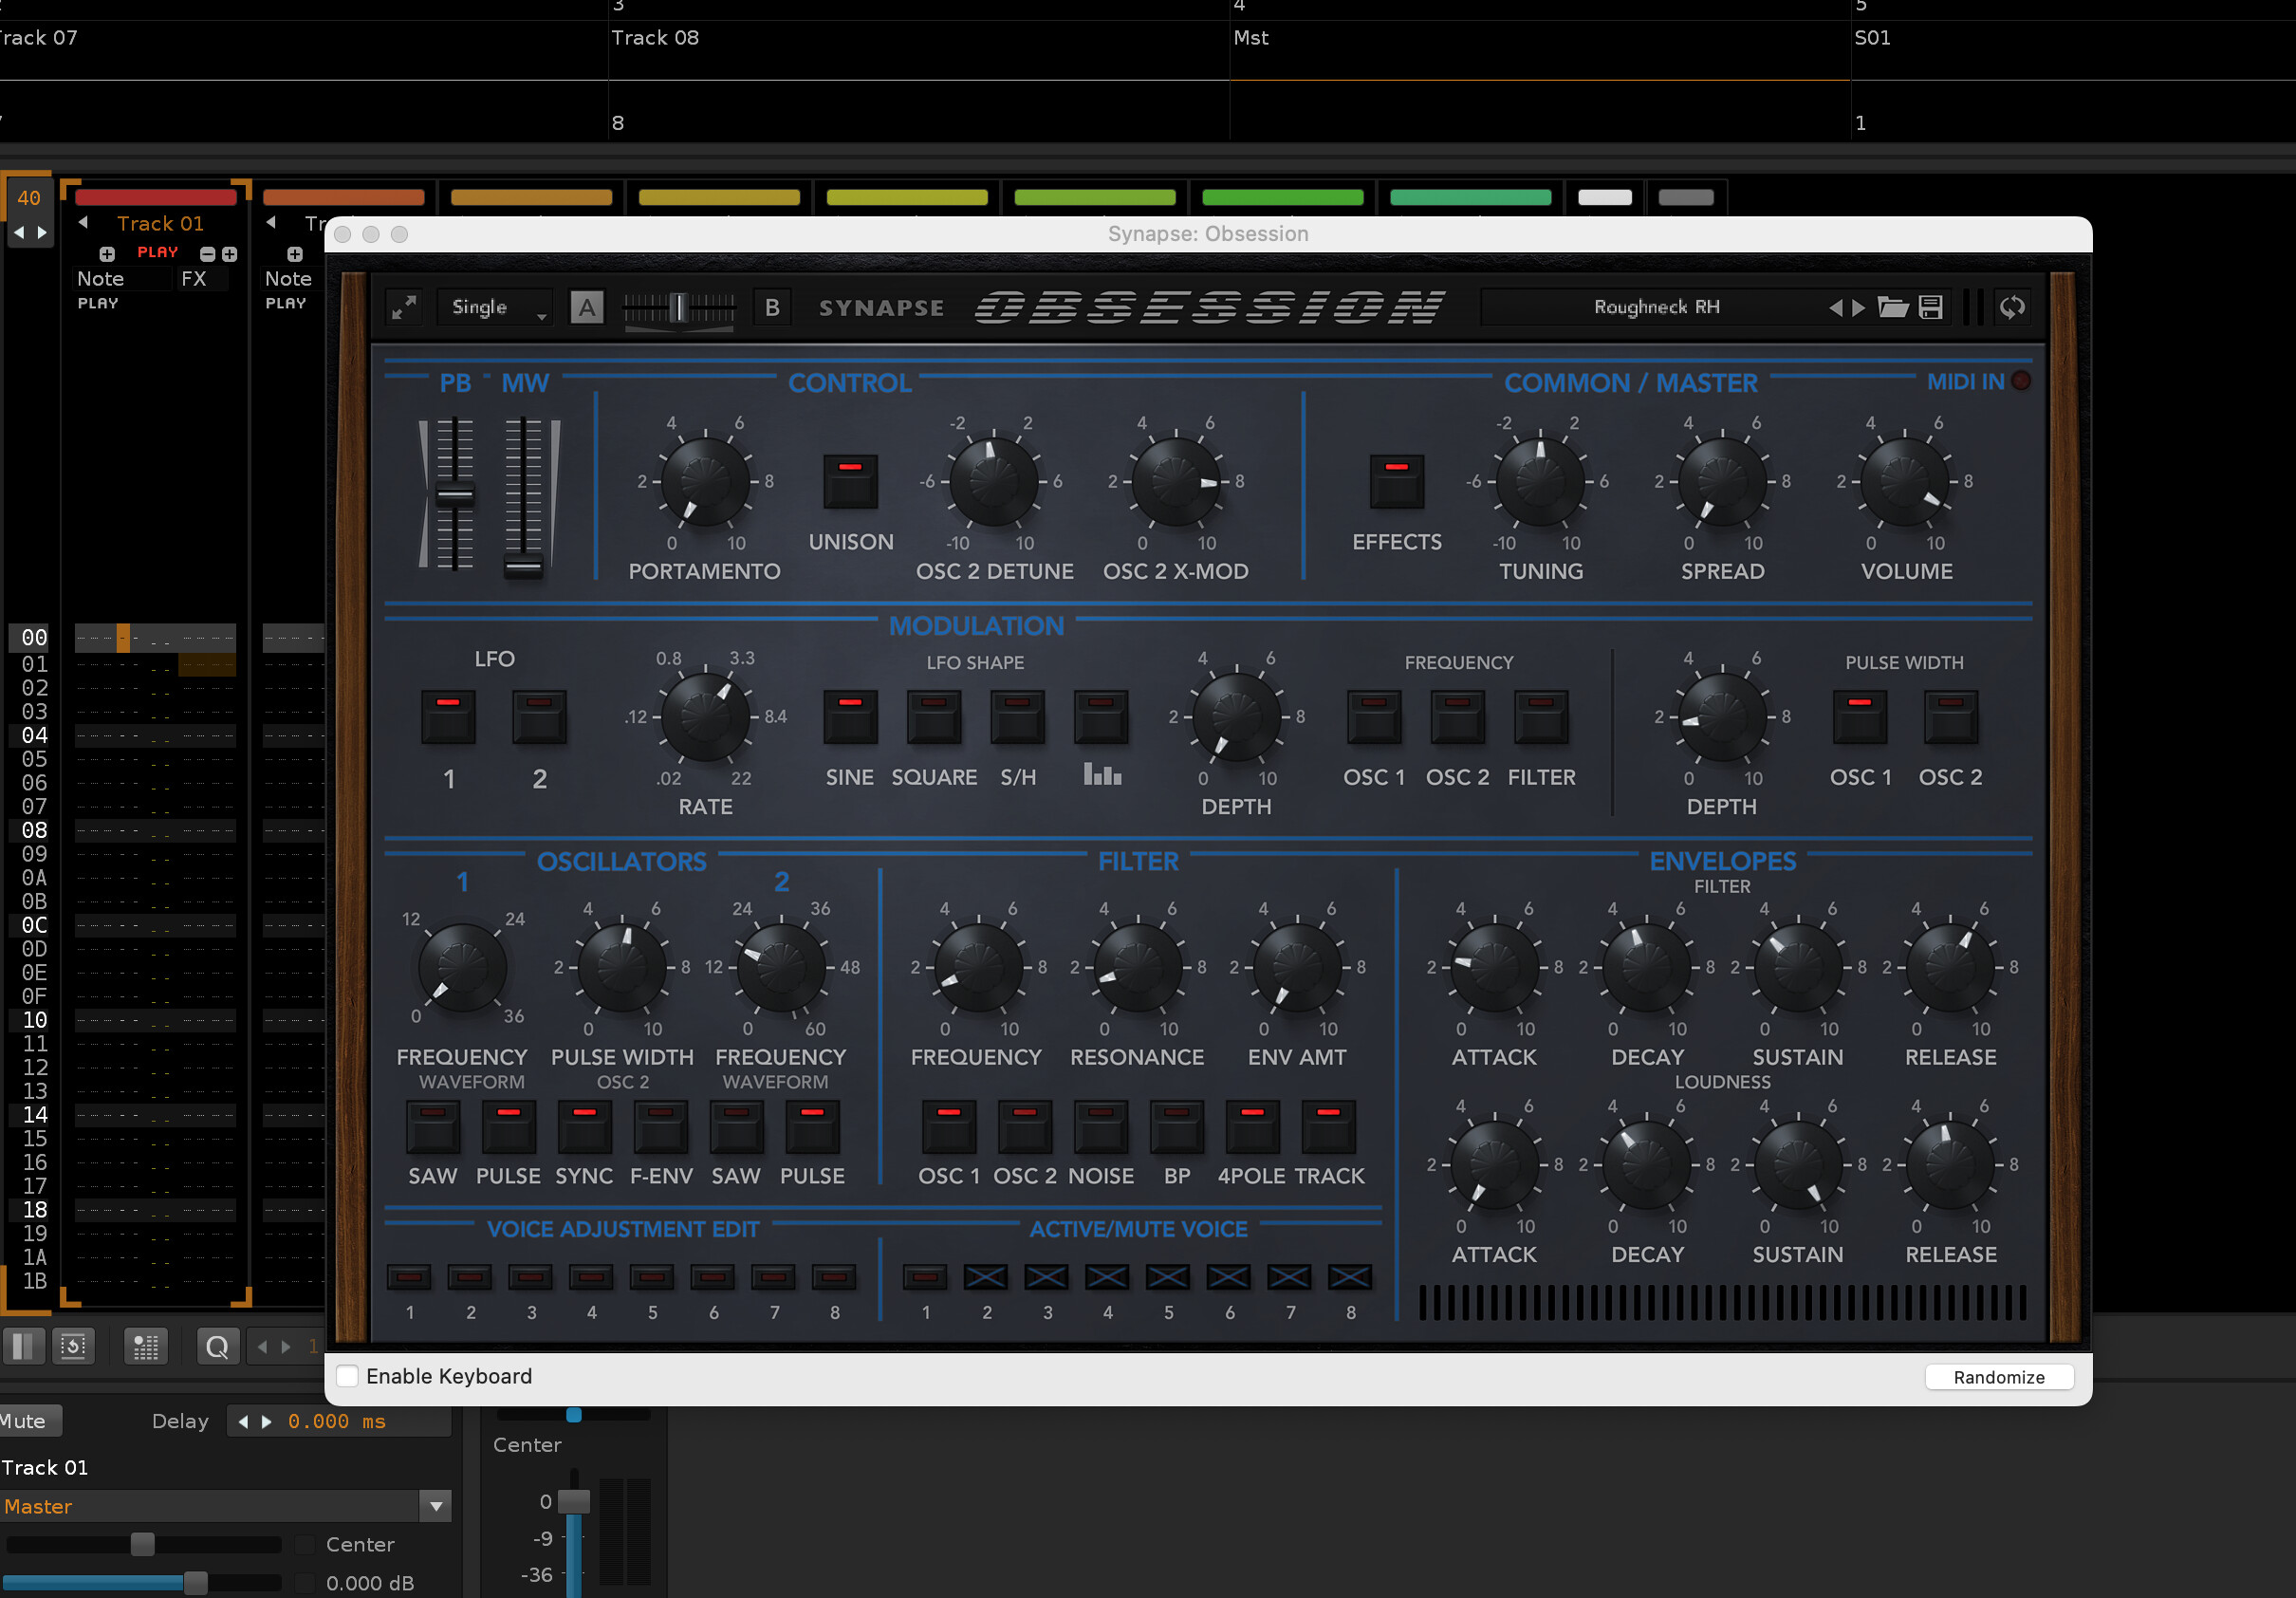Click the Track 01 volume slider handle
The height and width of the screenshot is (1598, 2296).
[x=196, y=1583]
